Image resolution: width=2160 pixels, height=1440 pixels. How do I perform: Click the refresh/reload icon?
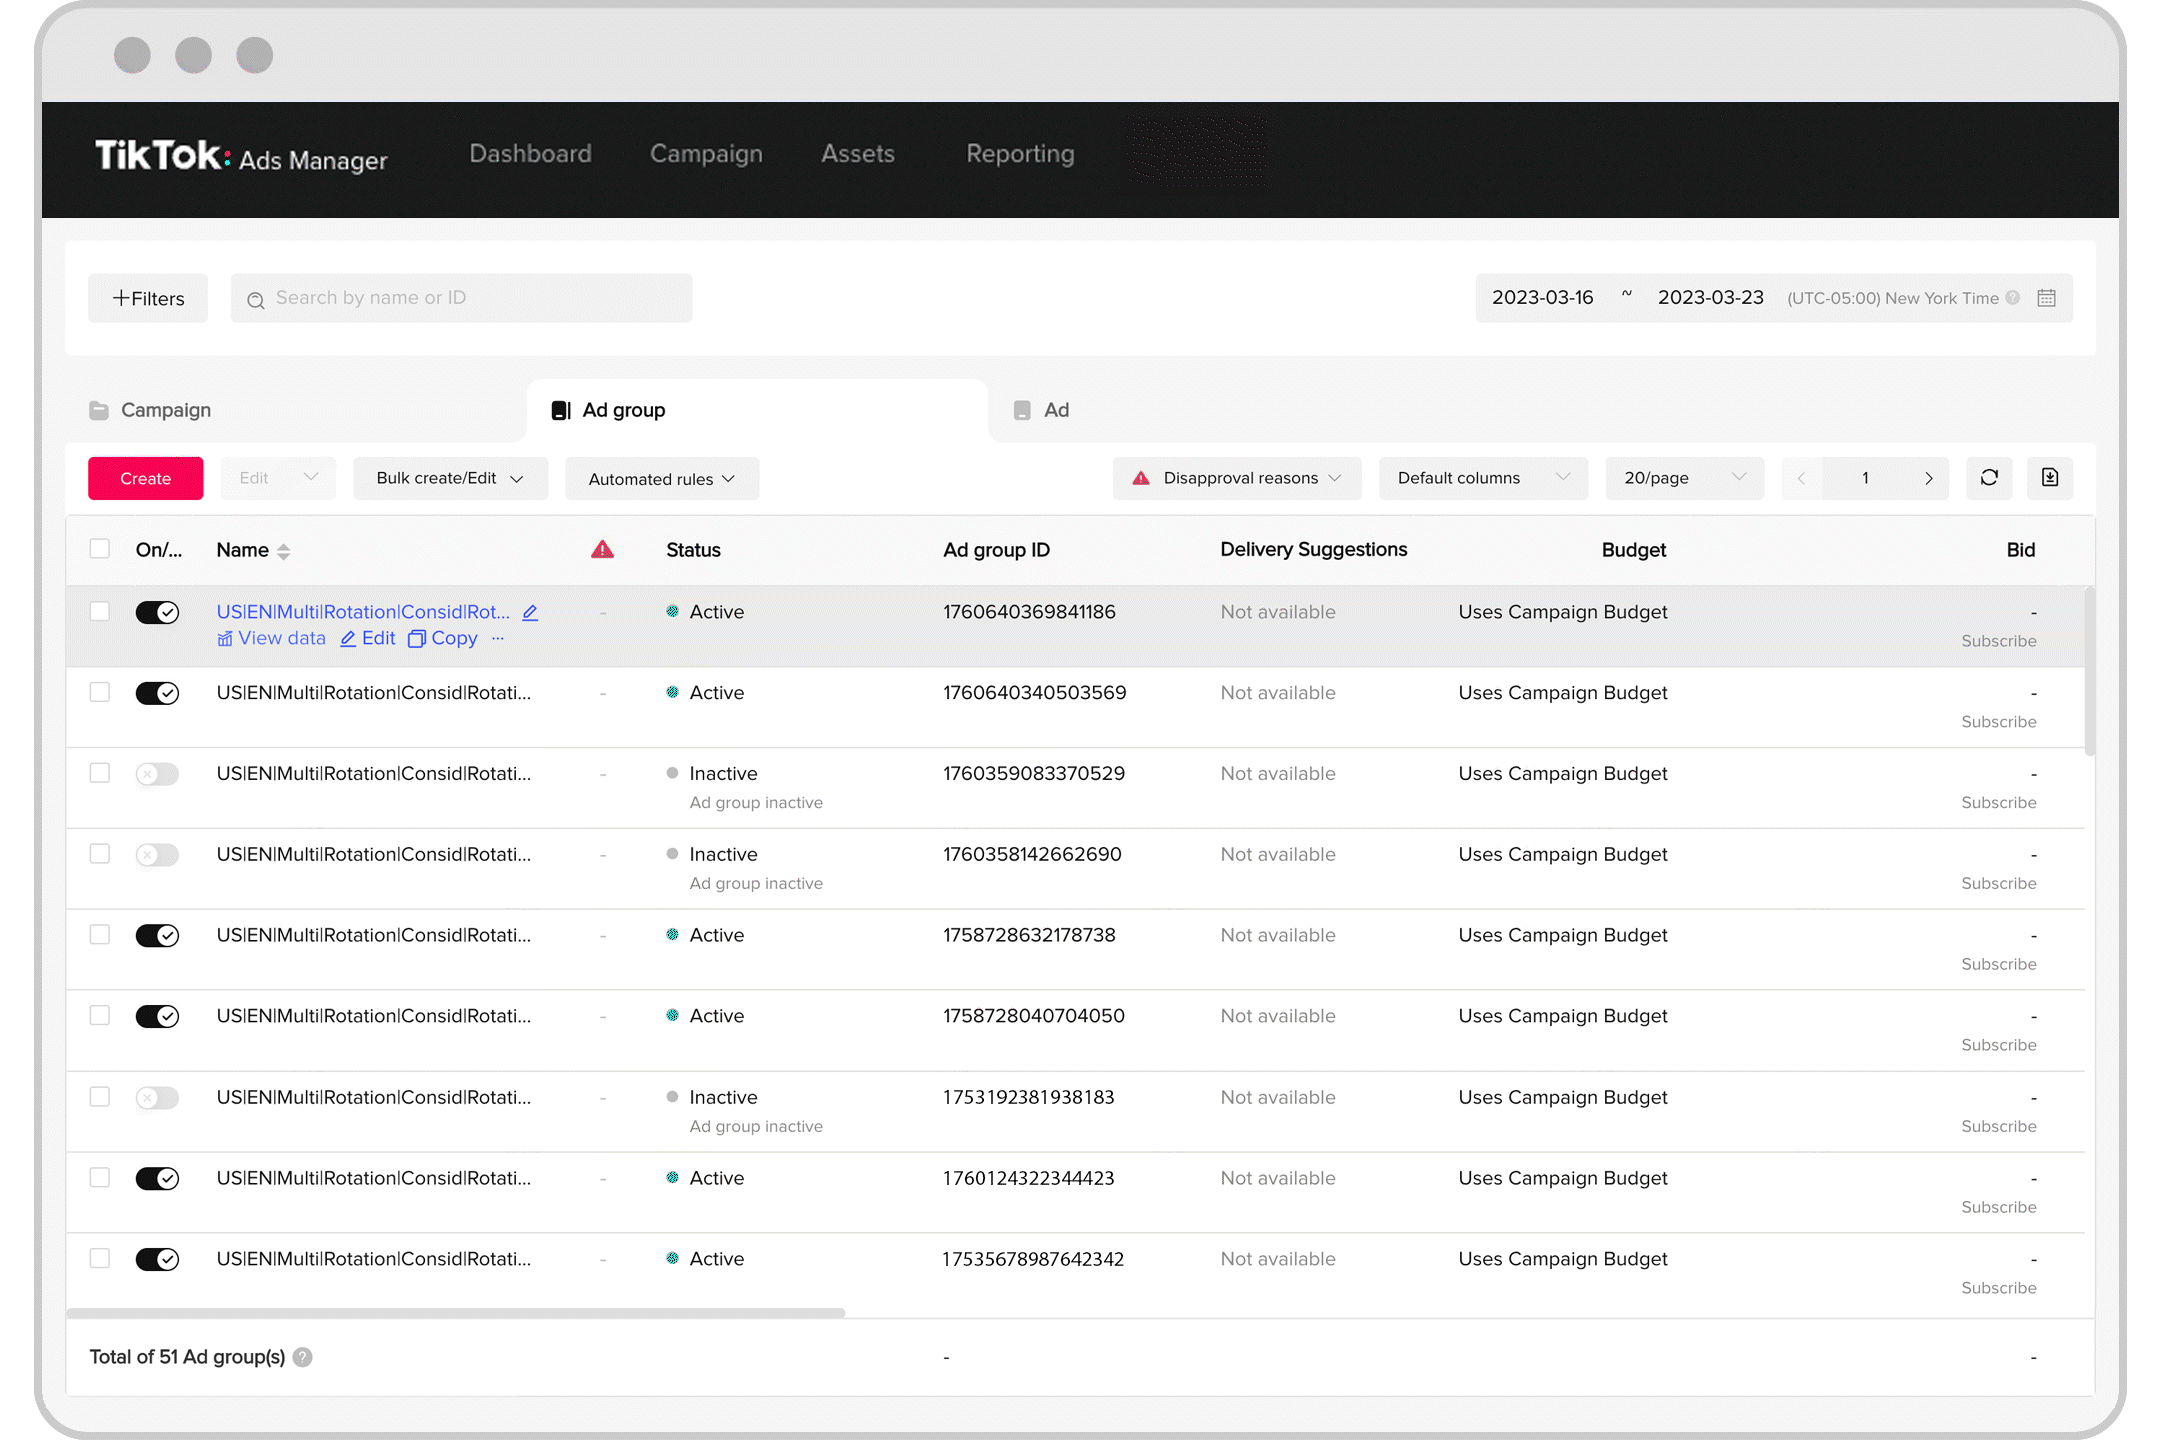[1988, 477]
